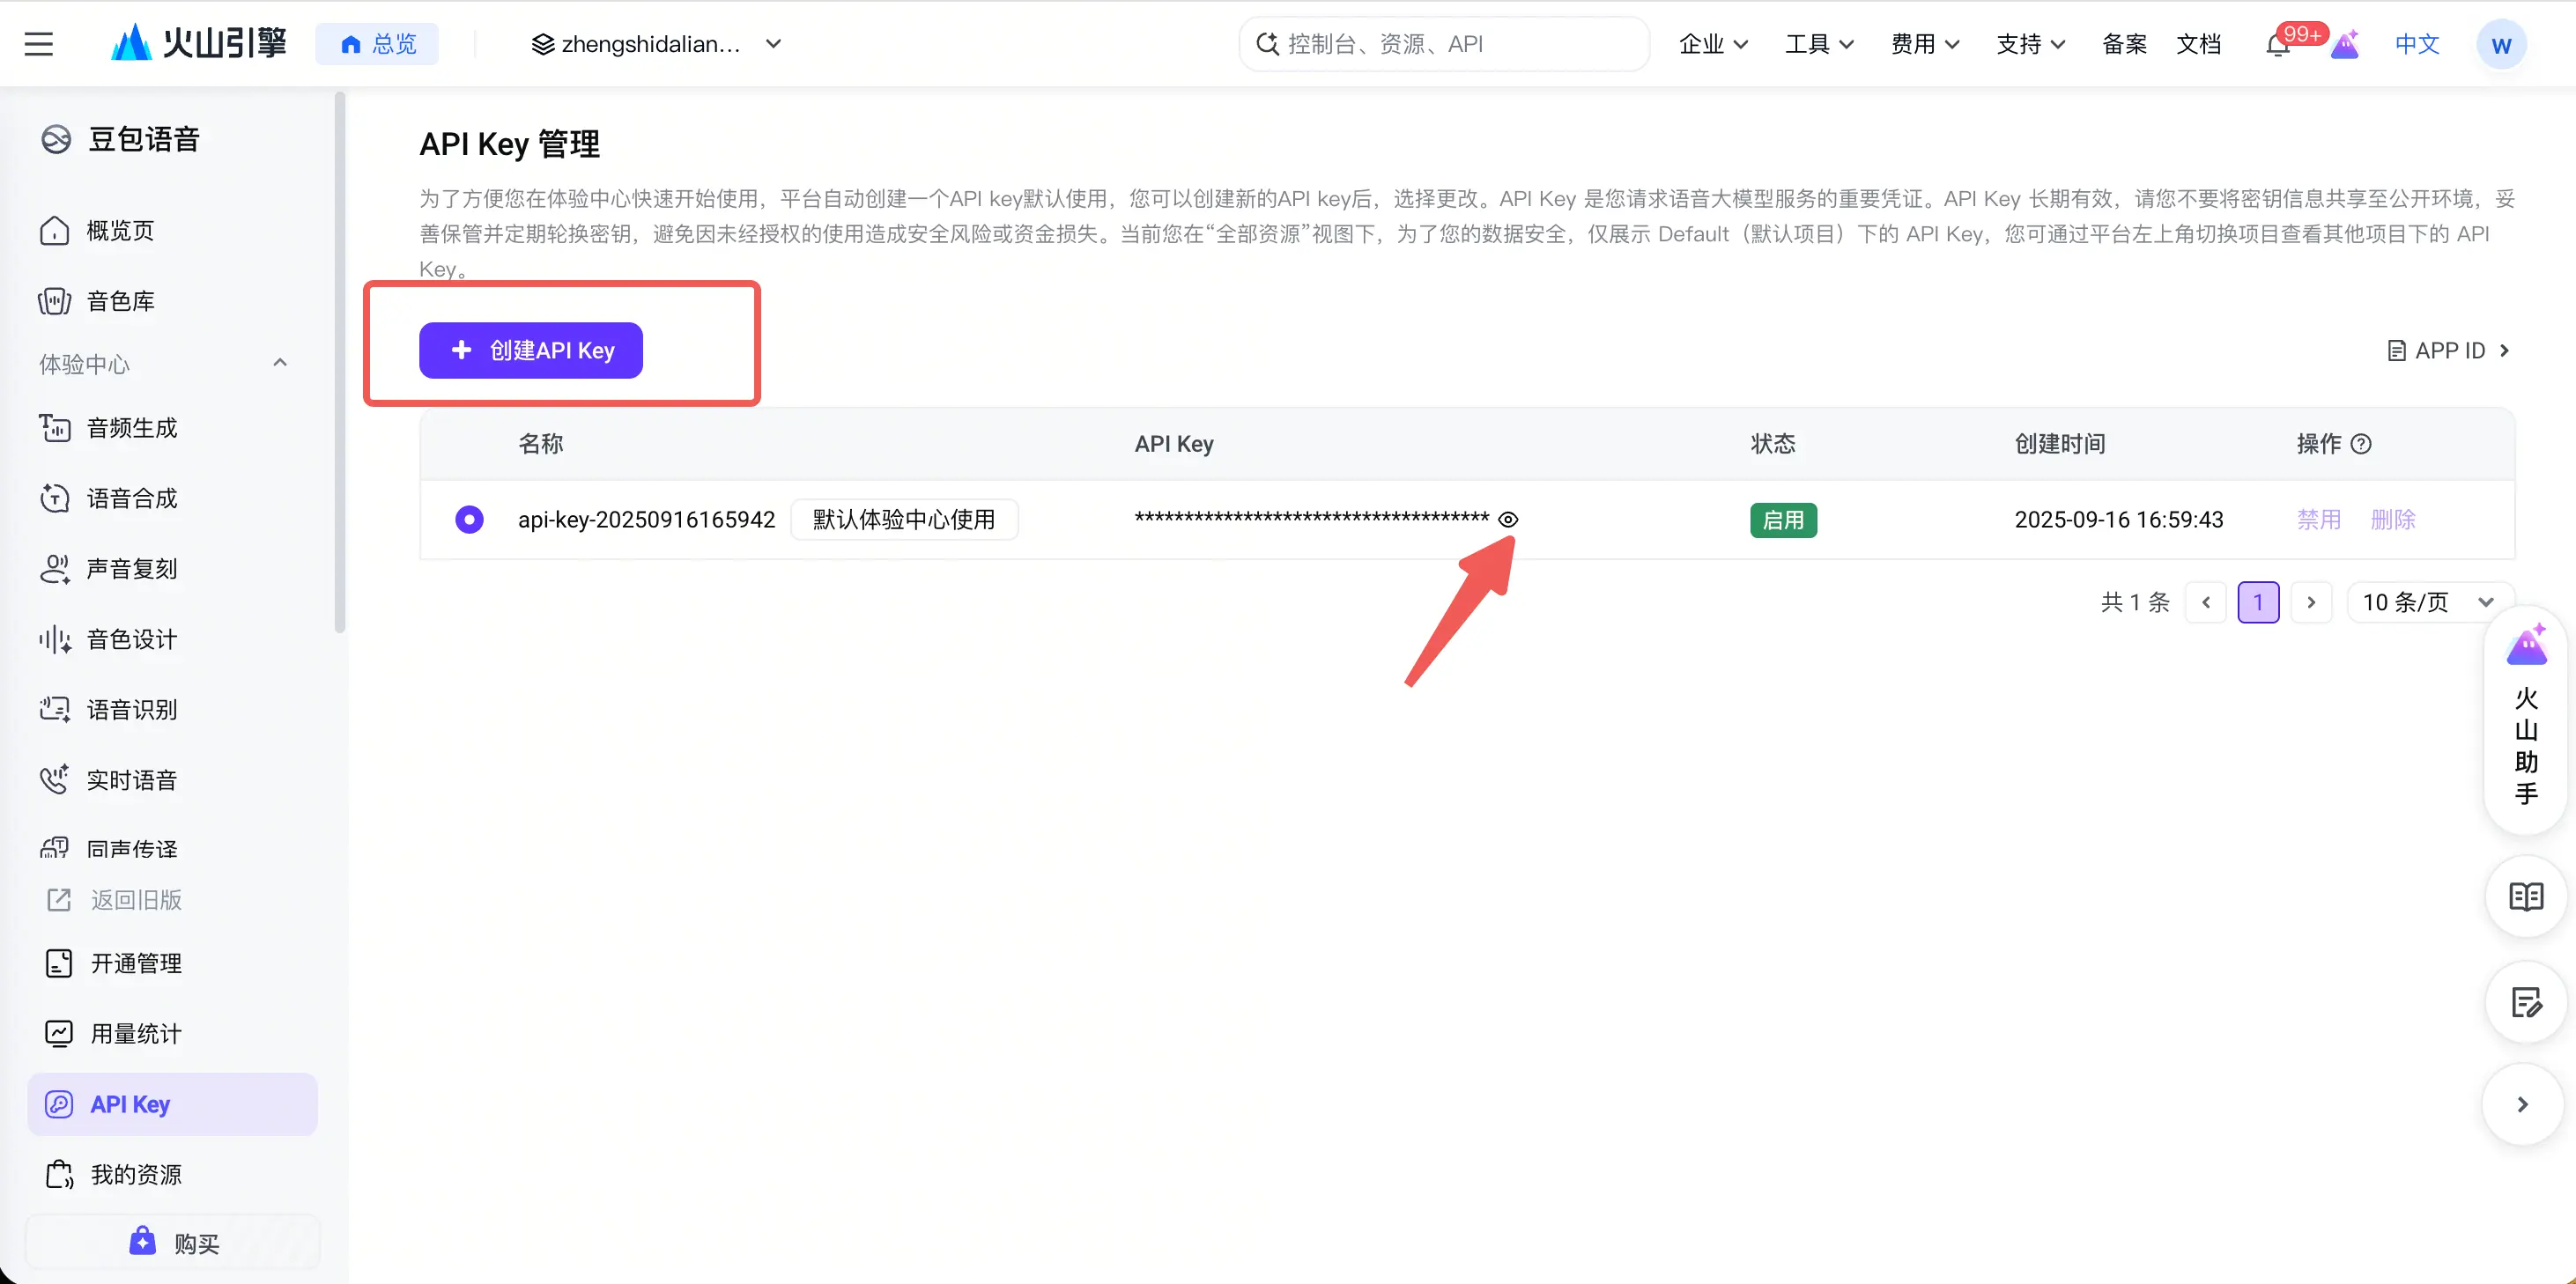This screenshot has height=1284, width=2576.
Task: Select page 1 in pagination
Action: 2258,602
